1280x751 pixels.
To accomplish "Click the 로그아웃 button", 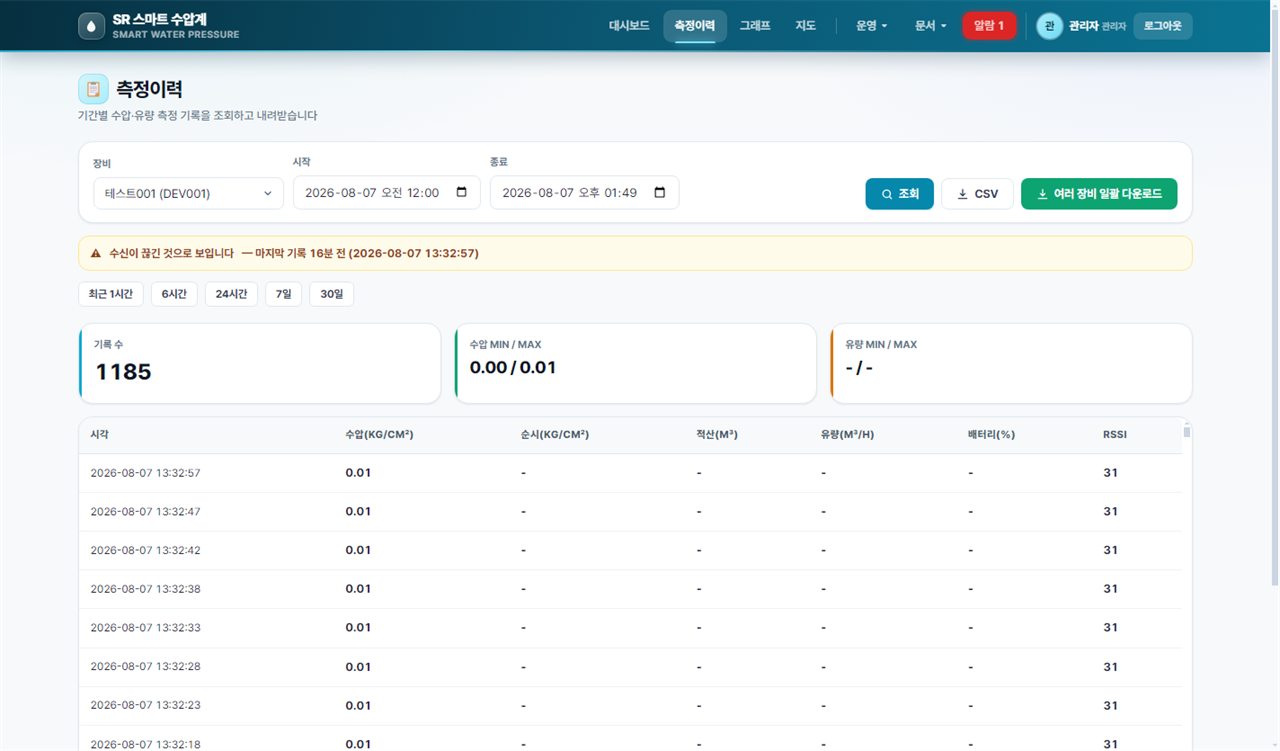I will coord(1163,26).
